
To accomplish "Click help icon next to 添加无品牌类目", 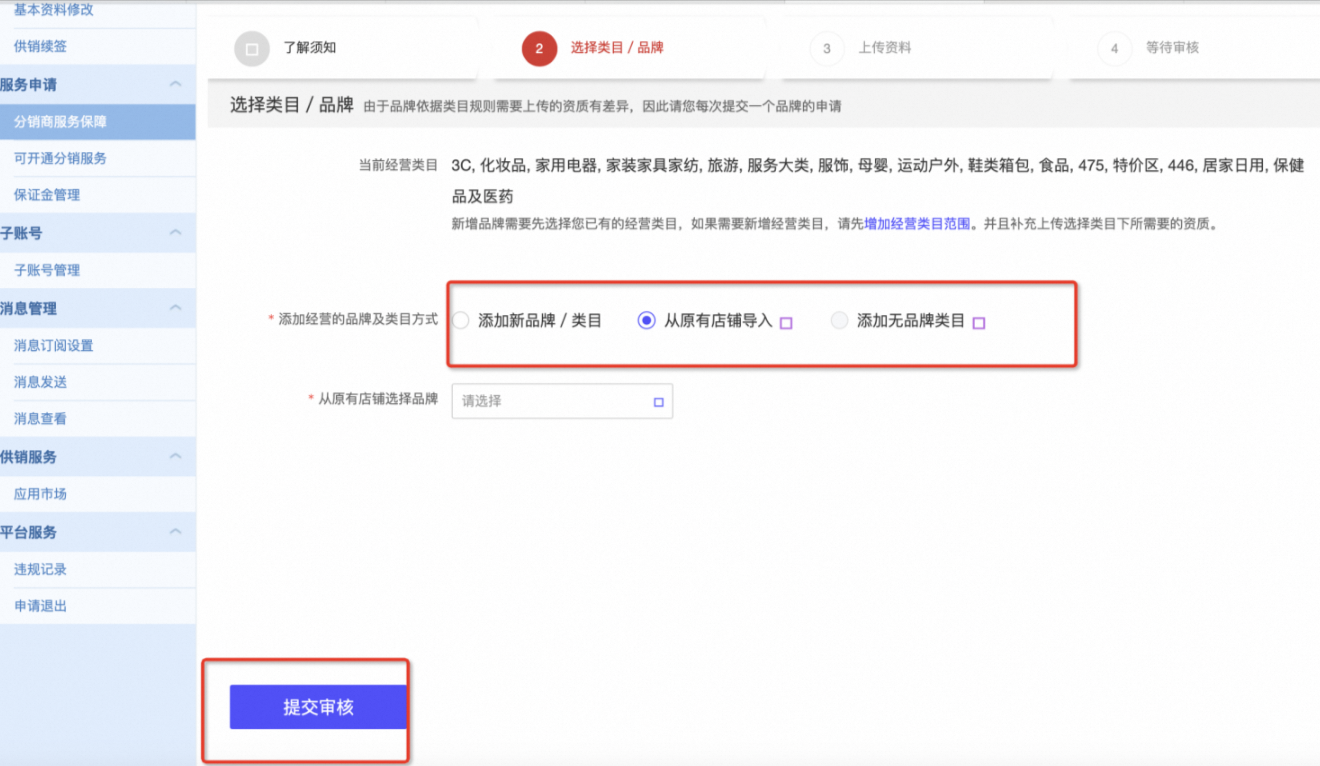I will click(979, 323).
